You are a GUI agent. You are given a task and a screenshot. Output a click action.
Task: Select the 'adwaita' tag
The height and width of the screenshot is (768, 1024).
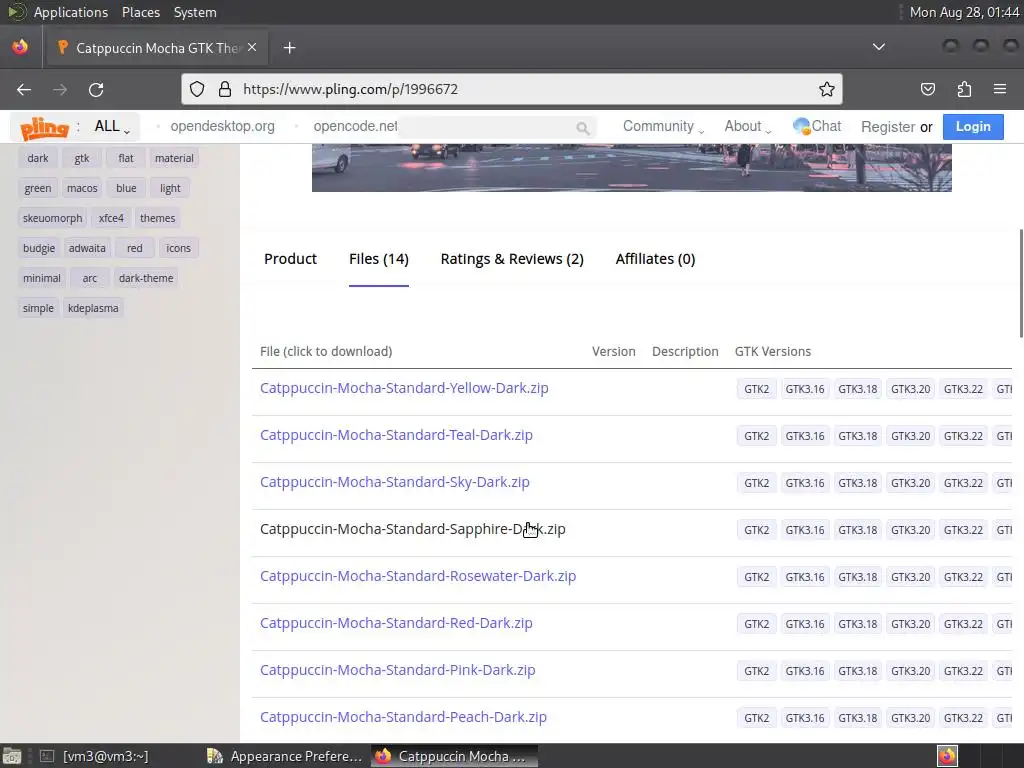pyautogui.click(x=87, y=248)
